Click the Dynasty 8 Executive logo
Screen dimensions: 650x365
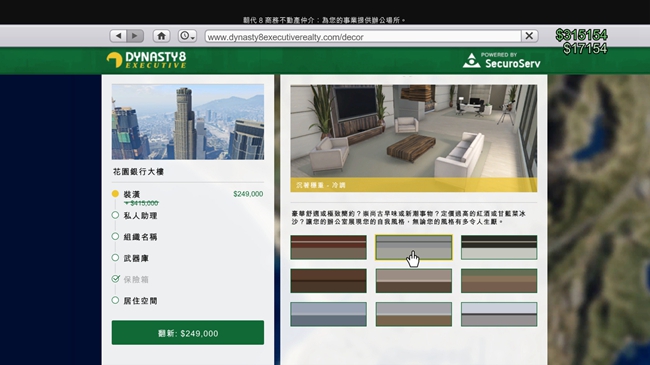tap(146, 60)
